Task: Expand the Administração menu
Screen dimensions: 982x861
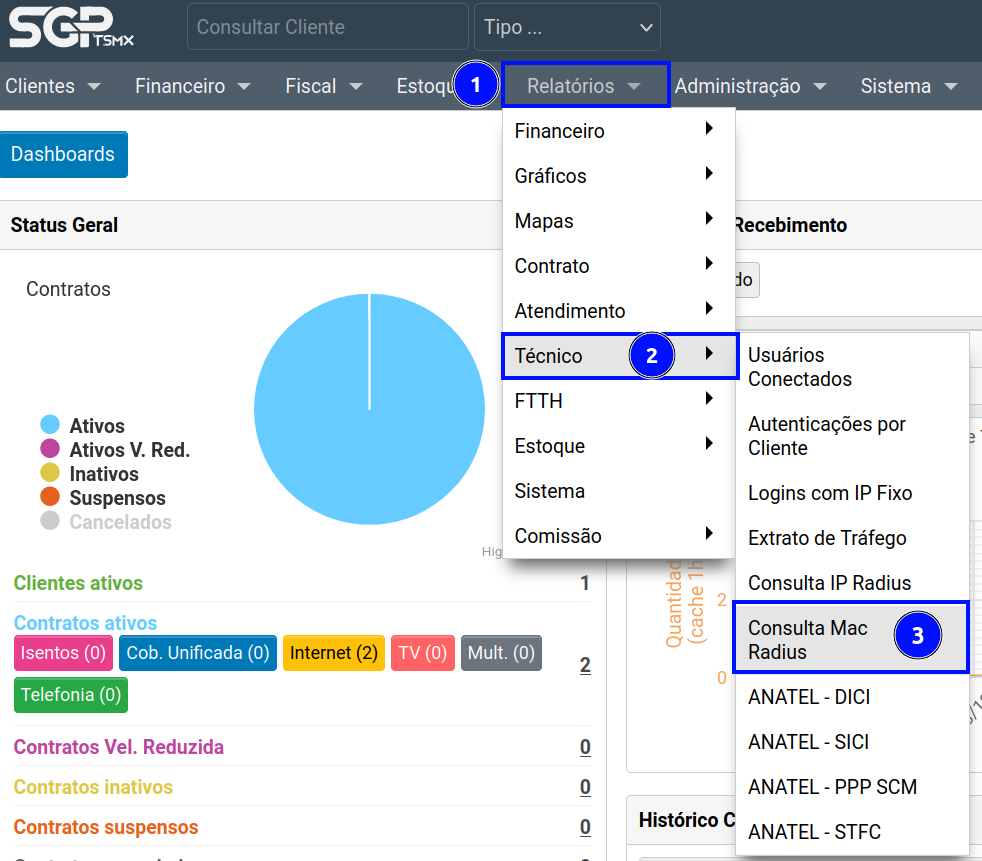Action: [x=750, y=86]
